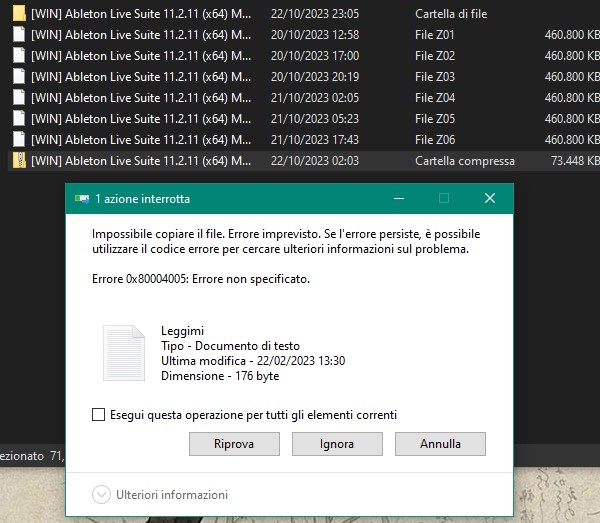Click the Ableton file name in the Z05 row
Viewport: 600px width, 523px height.
(141, 119)
